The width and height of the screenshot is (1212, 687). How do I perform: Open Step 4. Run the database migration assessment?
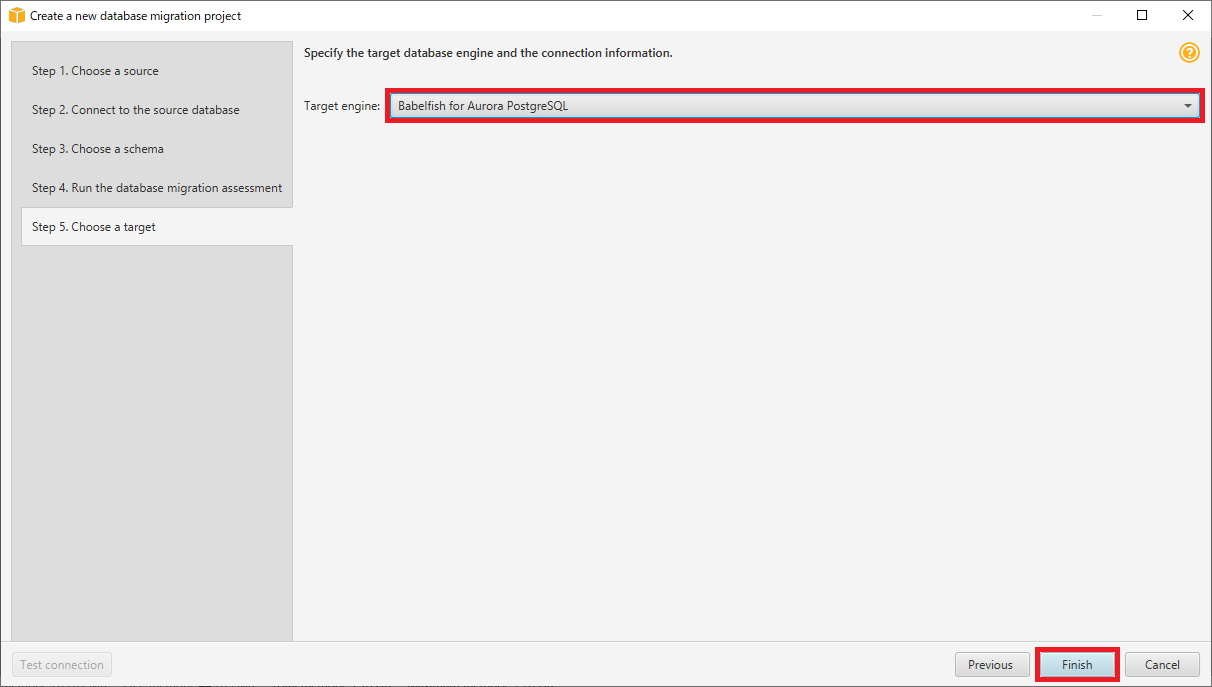pos(156,188)
